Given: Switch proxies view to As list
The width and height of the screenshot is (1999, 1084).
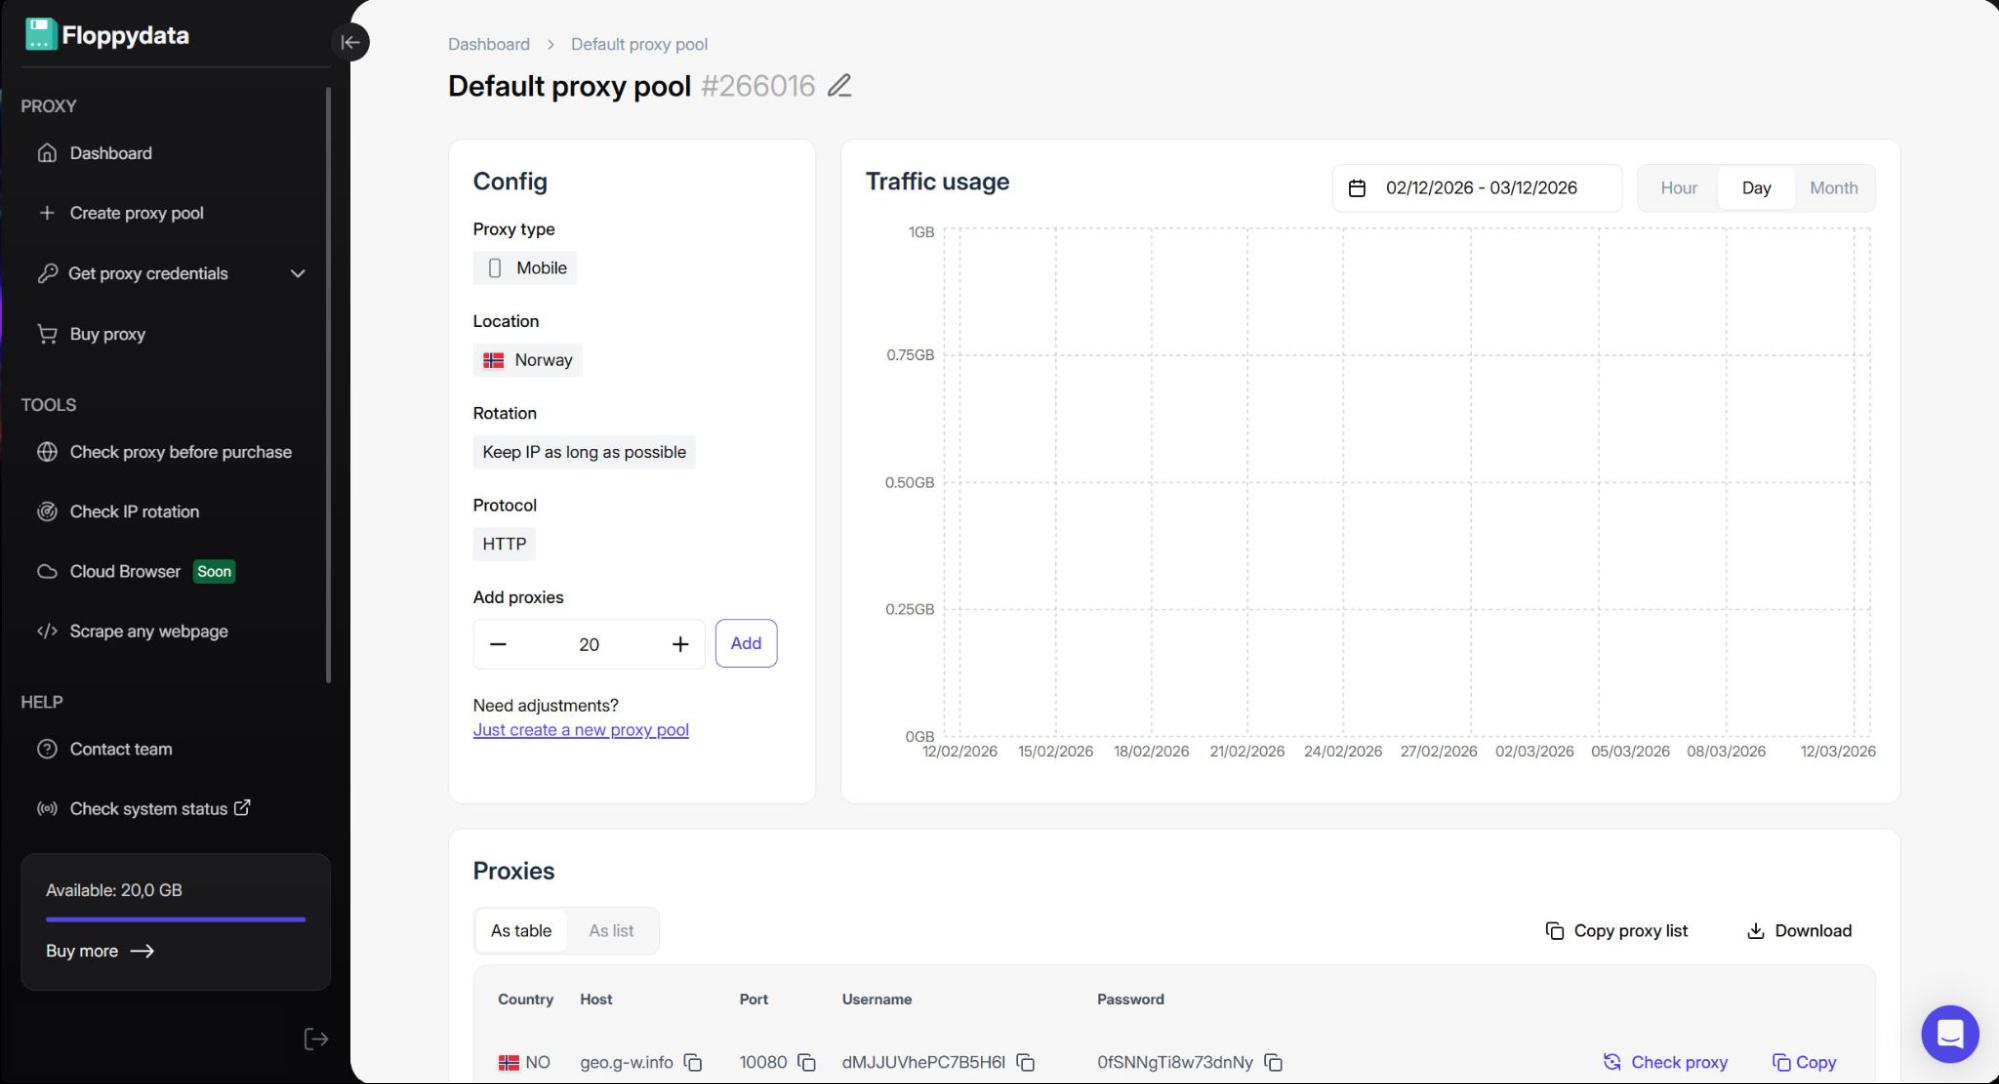Looking at the screenshot, I should click(611, 931).
